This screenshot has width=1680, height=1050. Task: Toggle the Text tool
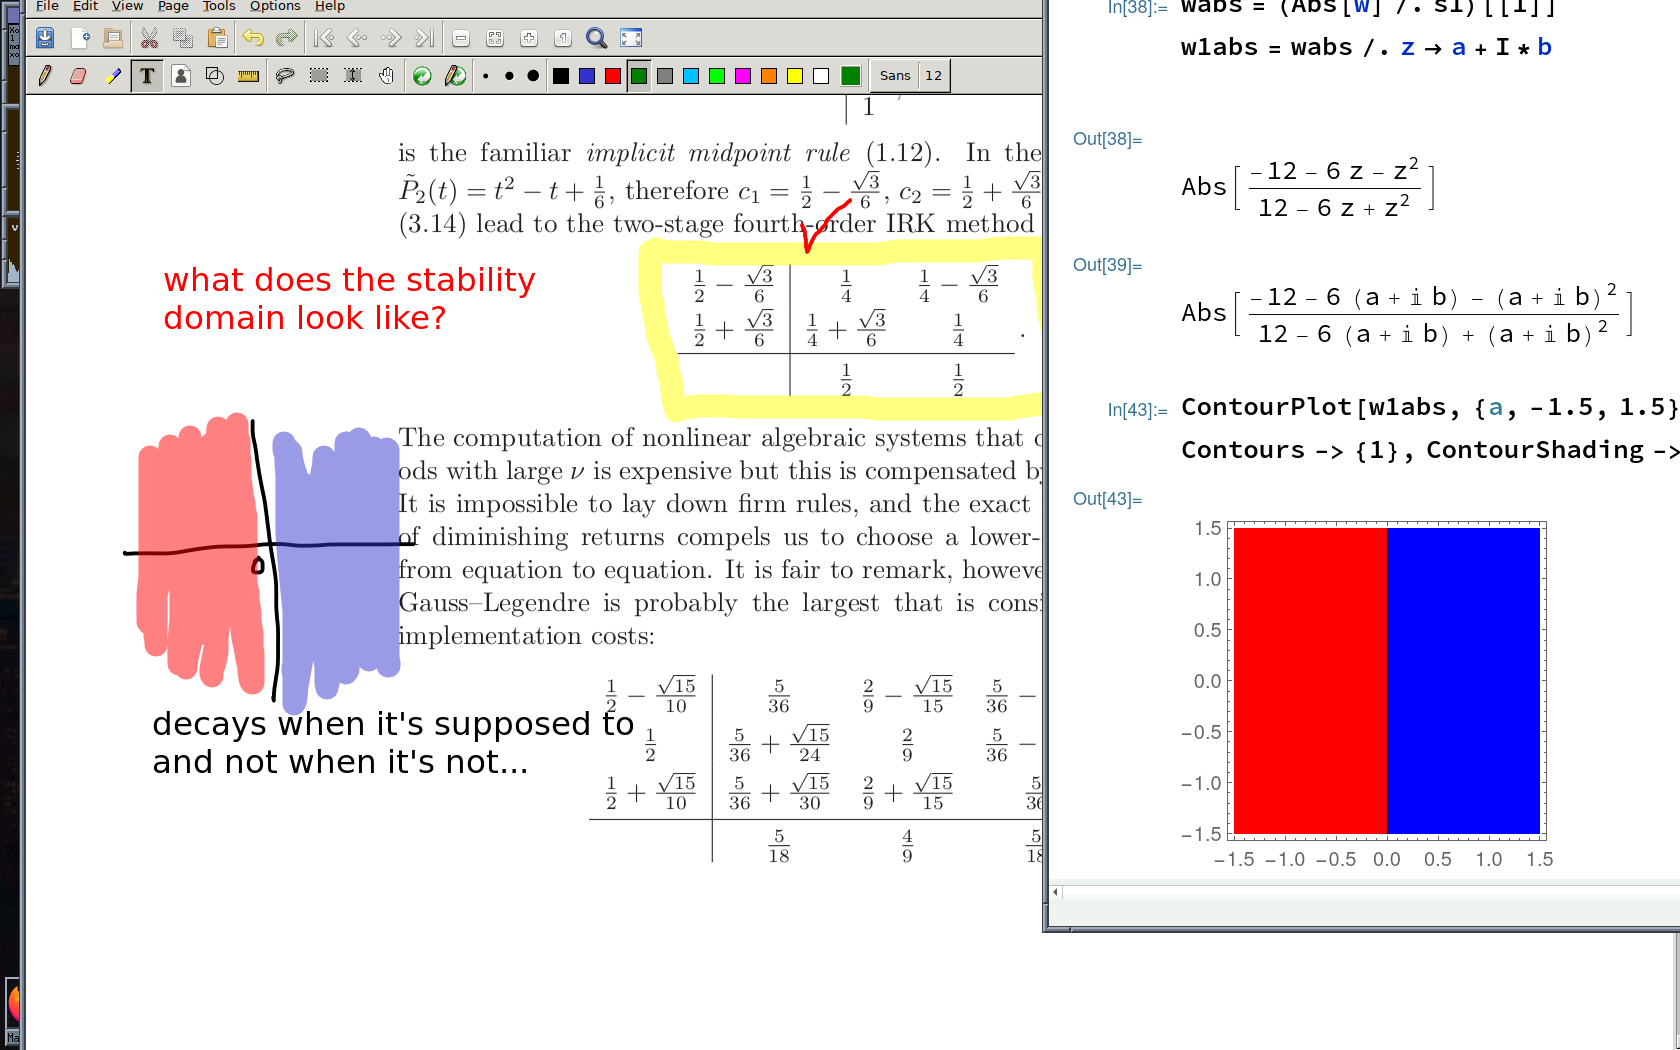[x=147, y=76]
